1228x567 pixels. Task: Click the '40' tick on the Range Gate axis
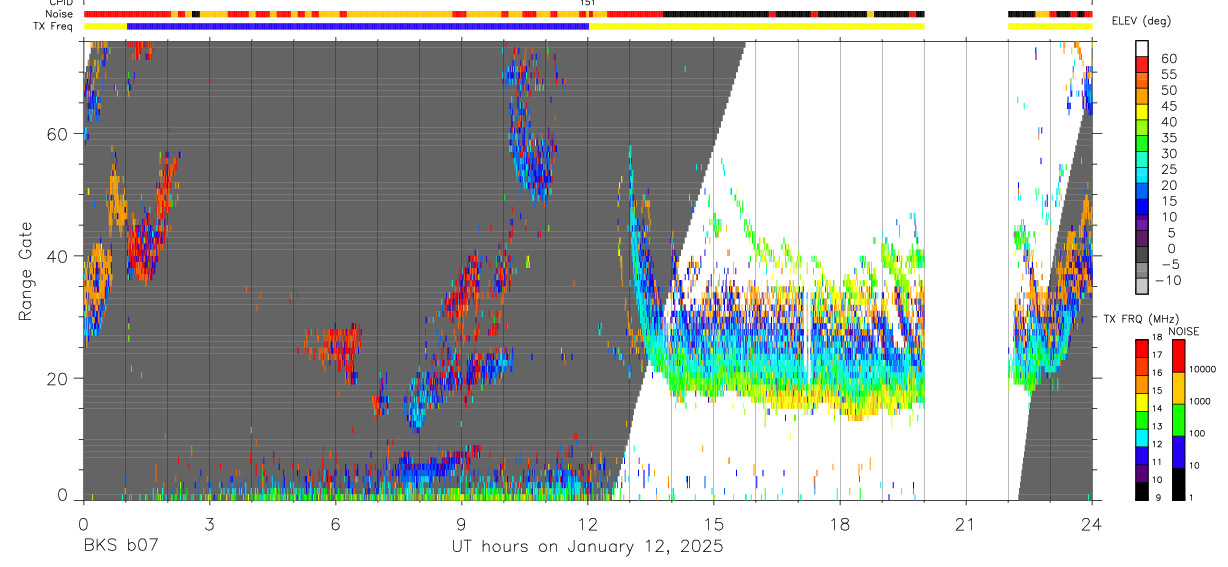pyautogui.click(x=58, y=256)
